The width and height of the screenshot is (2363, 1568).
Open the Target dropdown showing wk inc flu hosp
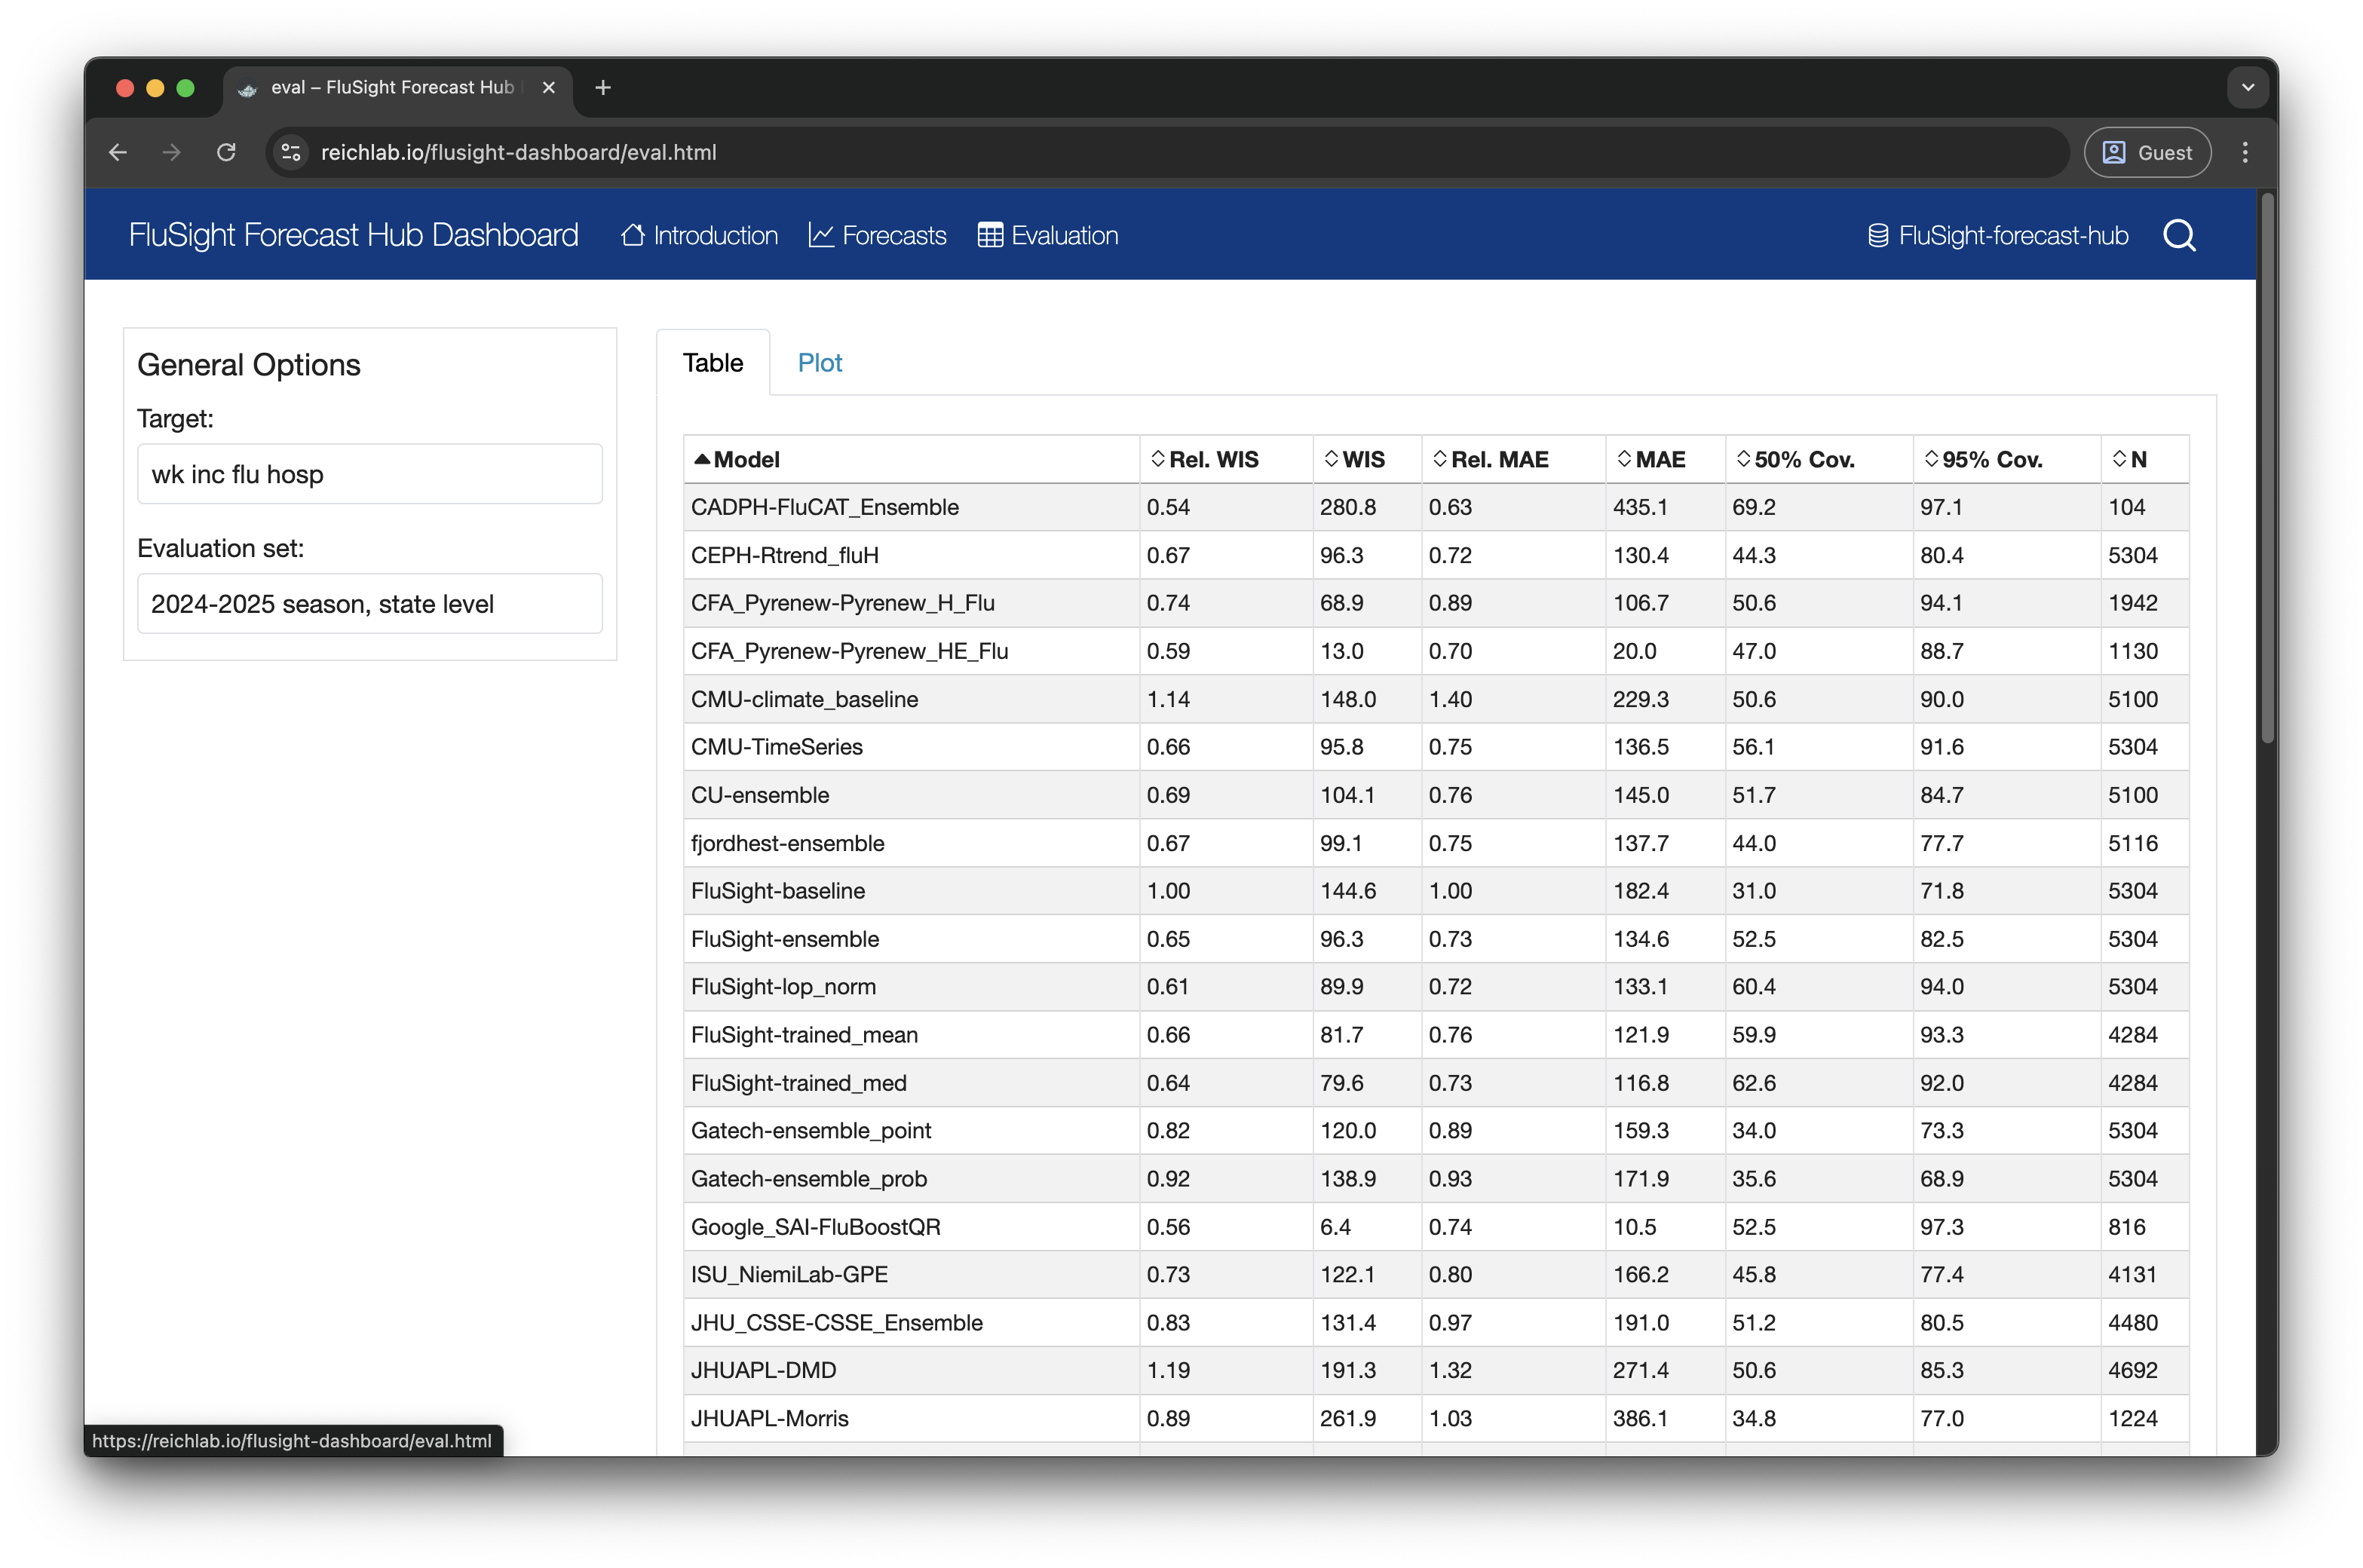[x=369, y=474]
